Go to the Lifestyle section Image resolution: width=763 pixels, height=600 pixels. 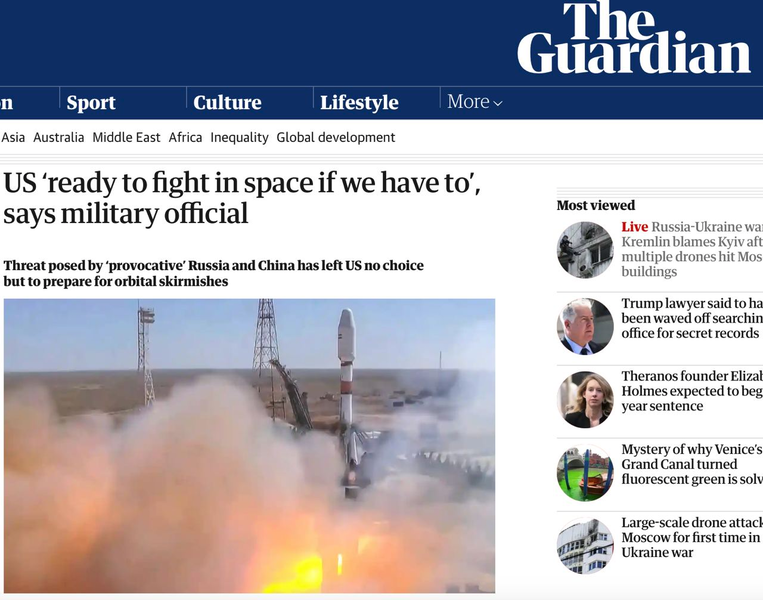pos(359,102)
